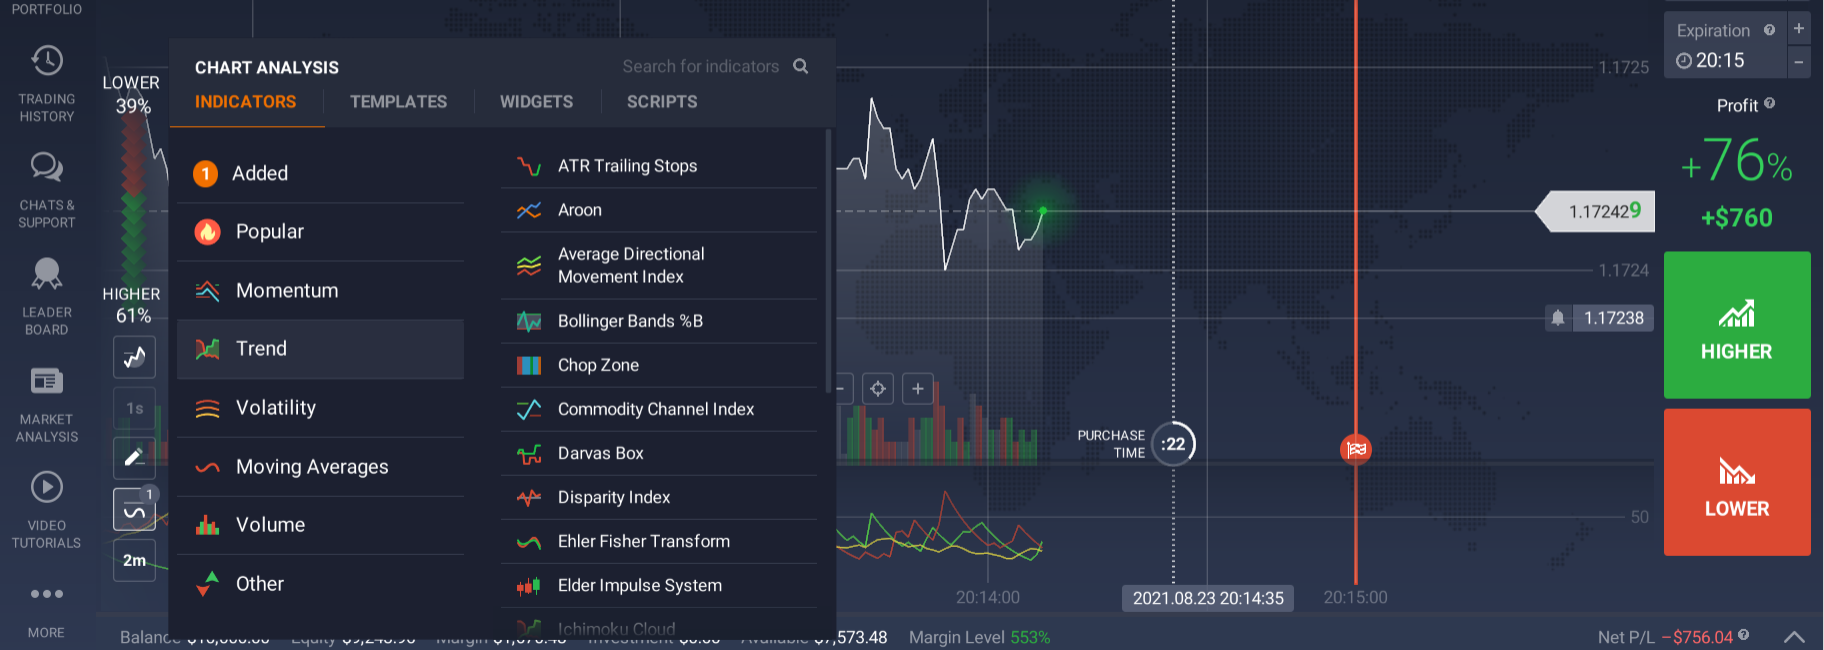Select the Moving Averages category
This screenshot has height=650, width=1824.
click(x=320, y=467)
